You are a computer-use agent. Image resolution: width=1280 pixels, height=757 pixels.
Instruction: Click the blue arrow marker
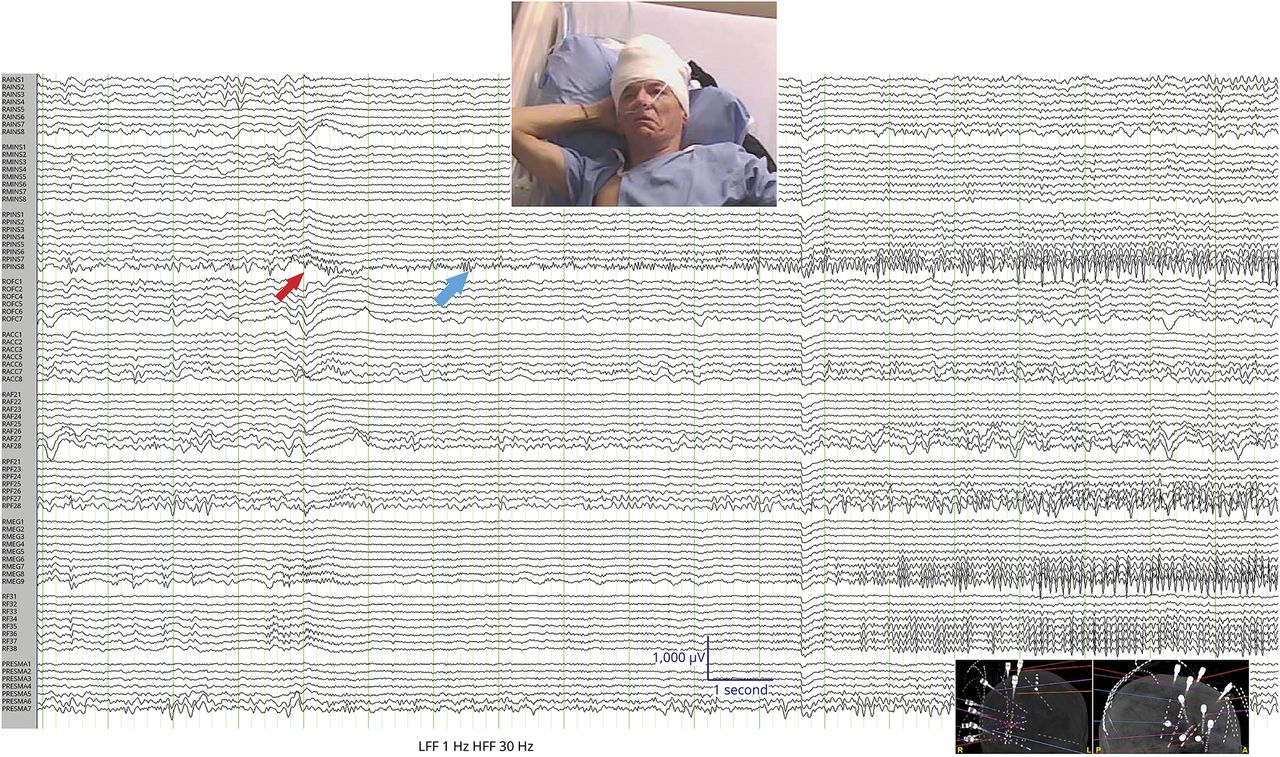click(x=451, y=289)
